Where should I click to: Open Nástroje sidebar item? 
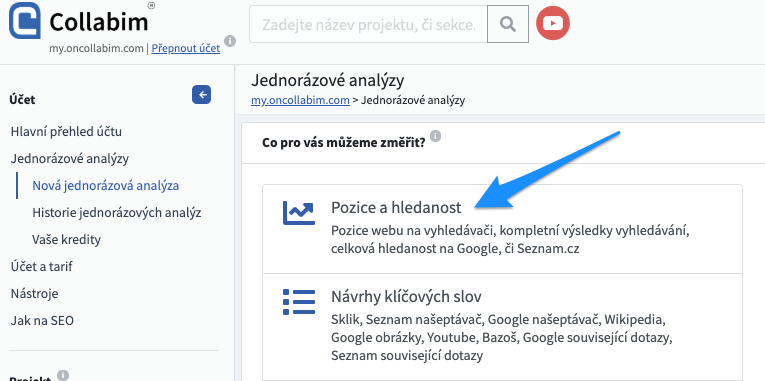point(34,294)
